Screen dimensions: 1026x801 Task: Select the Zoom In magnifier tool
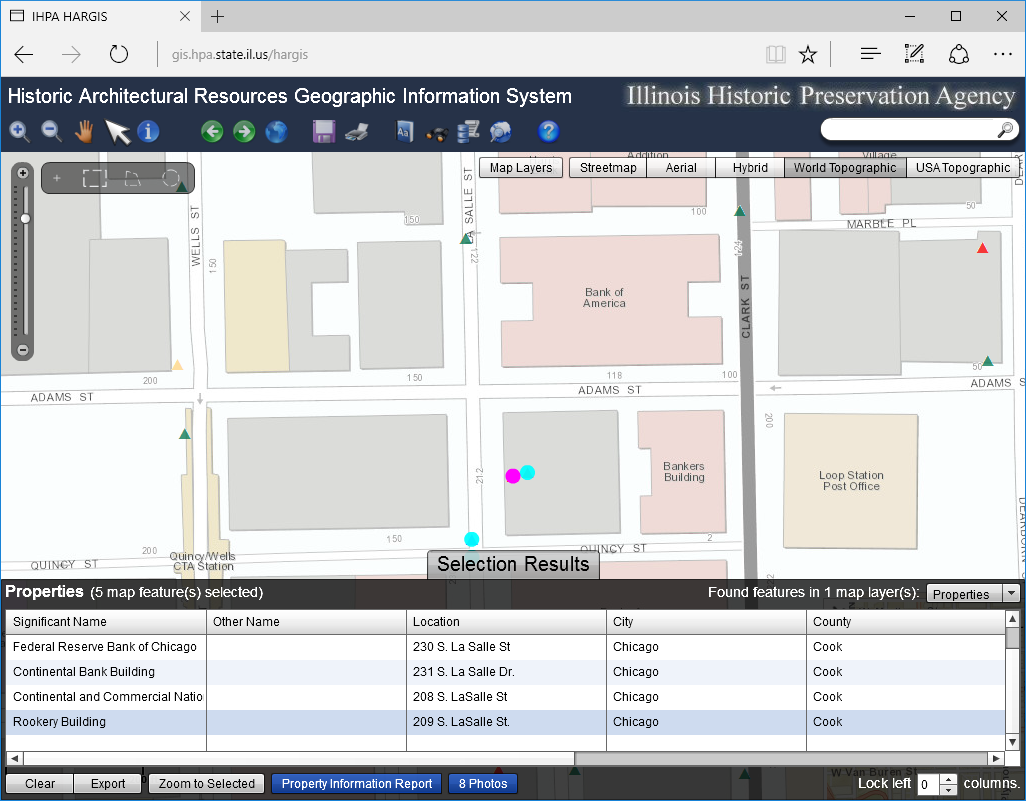coord(19,131)
